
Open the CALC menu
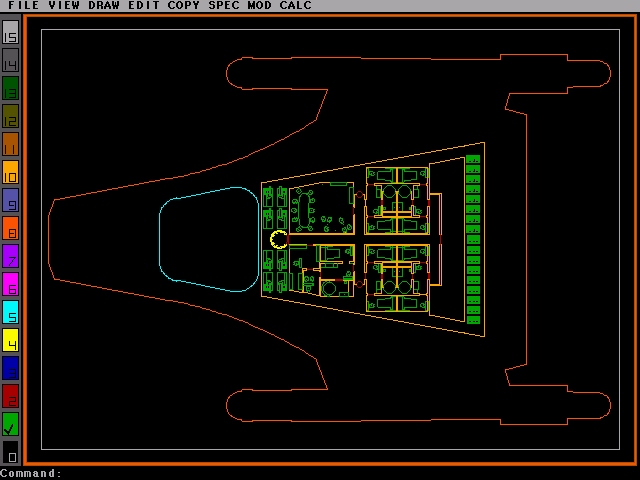(x=295, y=6)
